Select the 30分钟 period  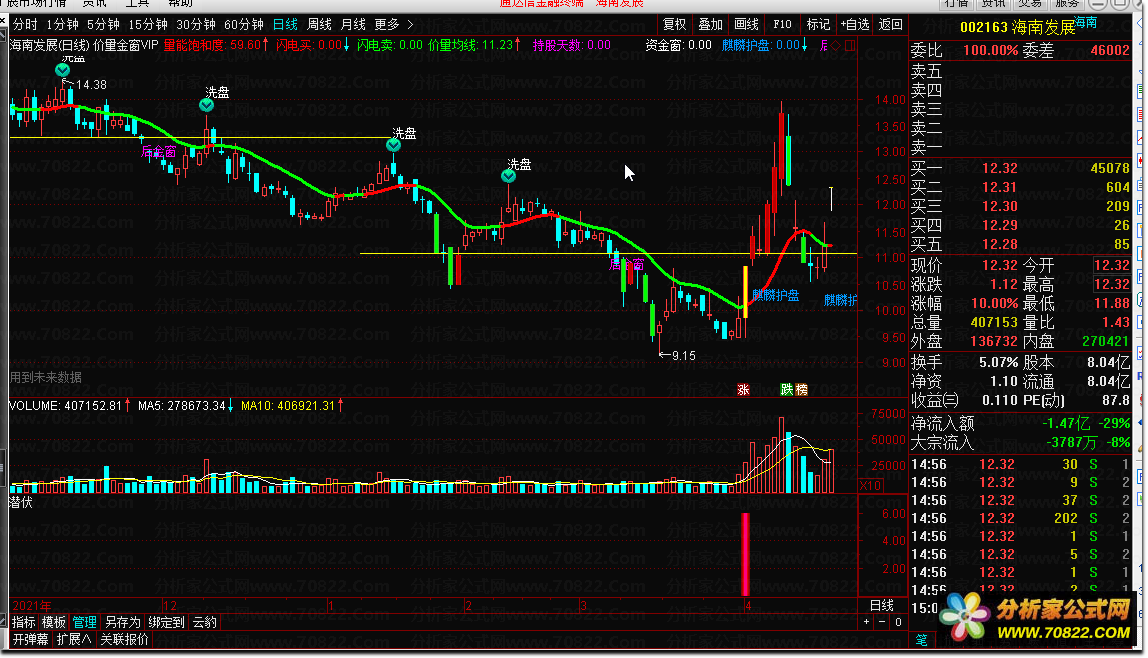(x=196, y=25)
